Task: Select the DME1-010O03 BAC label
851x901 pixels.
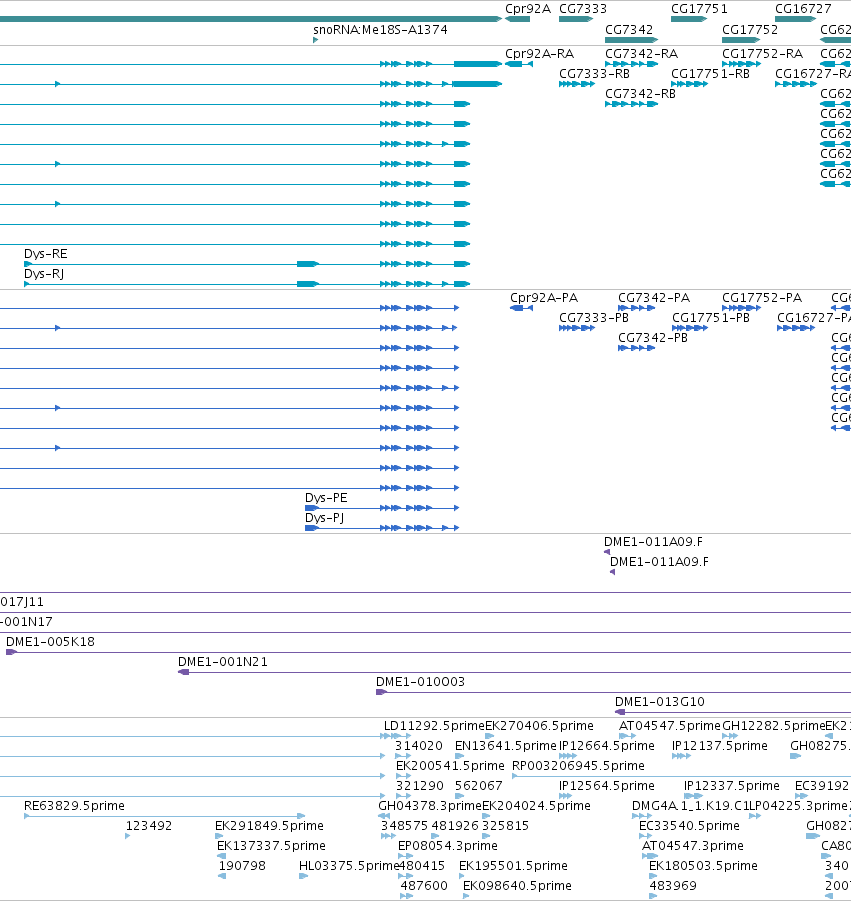Action: click(x=421, y=682)
